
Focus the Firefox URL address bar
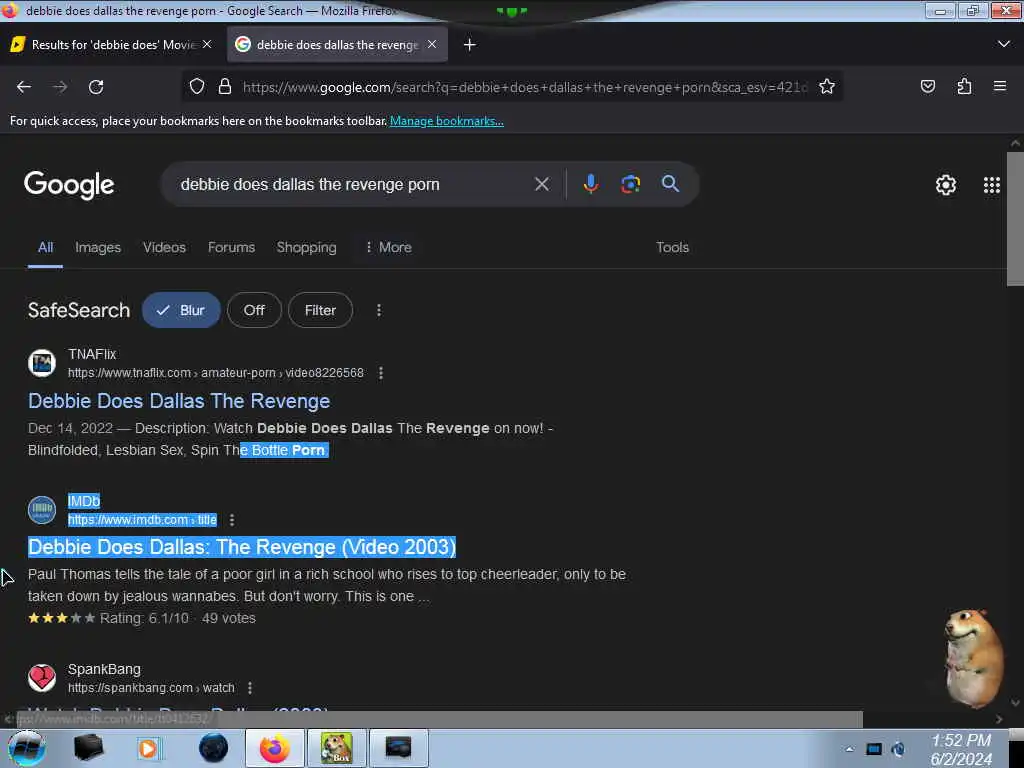(524, 87)
